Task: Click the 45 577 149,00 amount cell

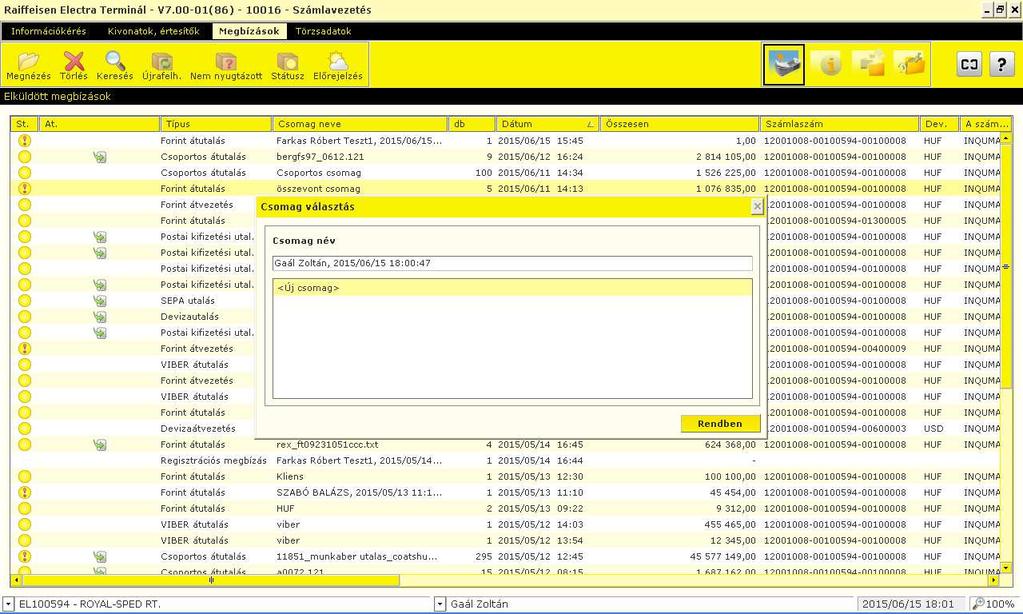Action: pyautogui.click(x=722, y=557)
